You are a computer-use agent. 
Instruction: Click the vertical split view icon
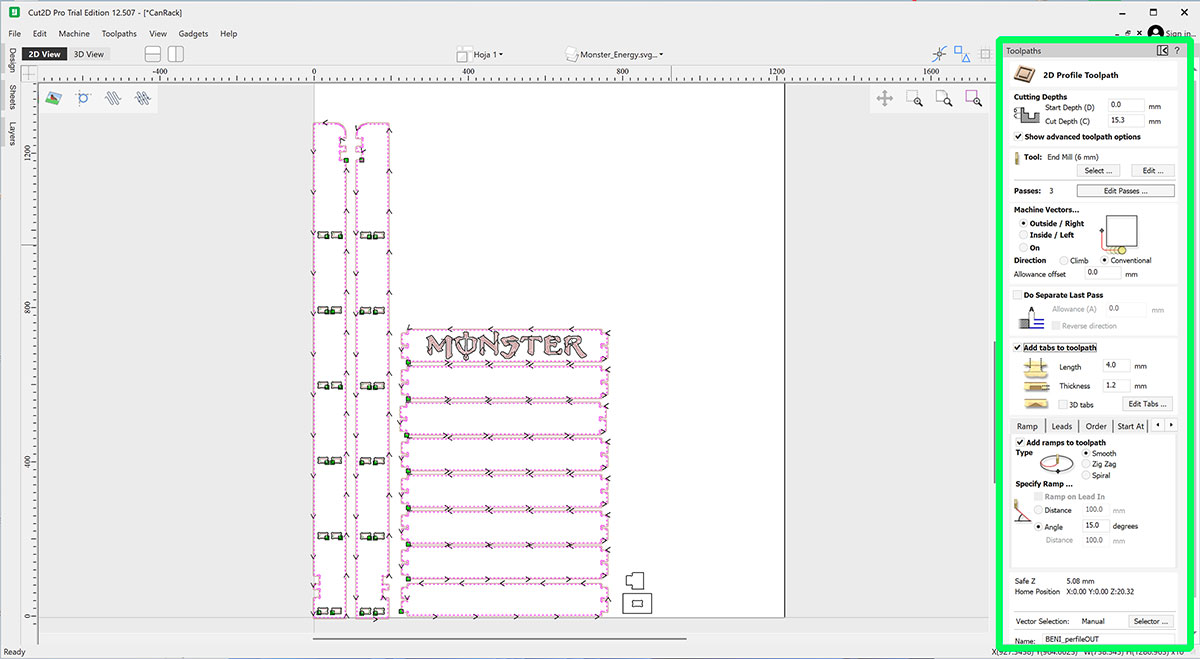click(175, 54)
